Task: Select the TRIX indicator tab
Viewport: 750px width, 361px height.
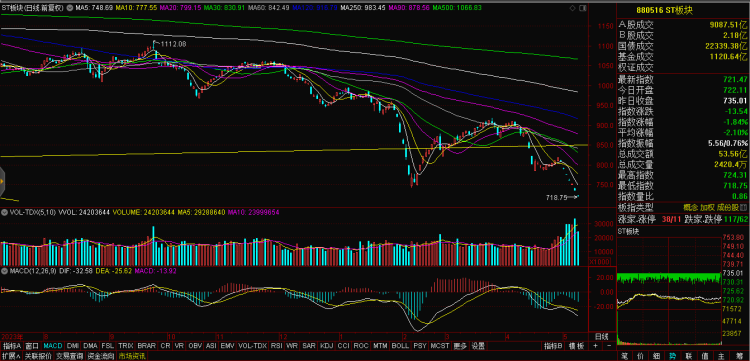Action: click(126, 346)
